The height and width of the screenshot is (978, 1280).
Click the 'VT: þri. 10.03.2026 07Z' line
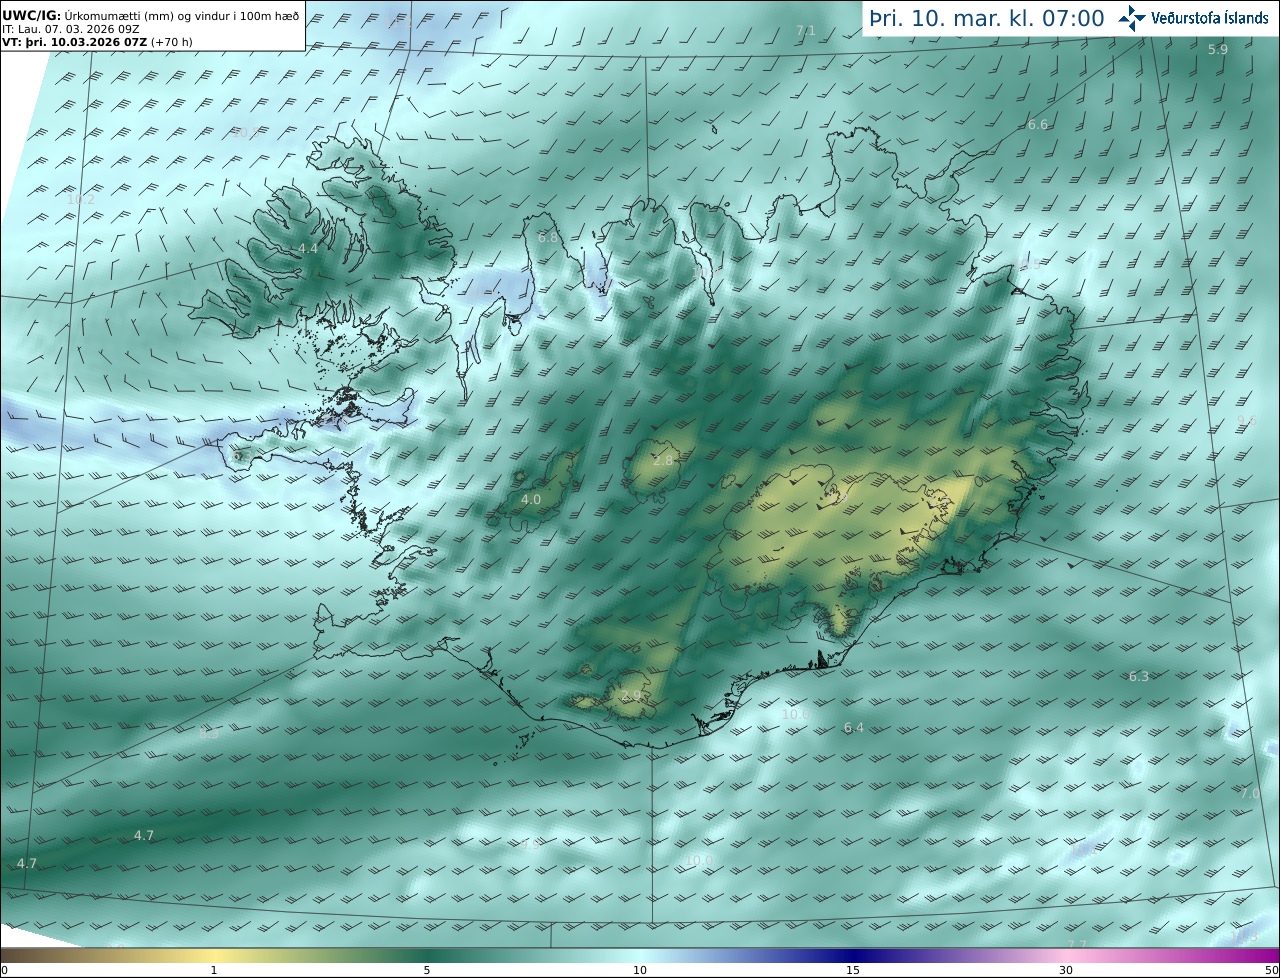97,42
